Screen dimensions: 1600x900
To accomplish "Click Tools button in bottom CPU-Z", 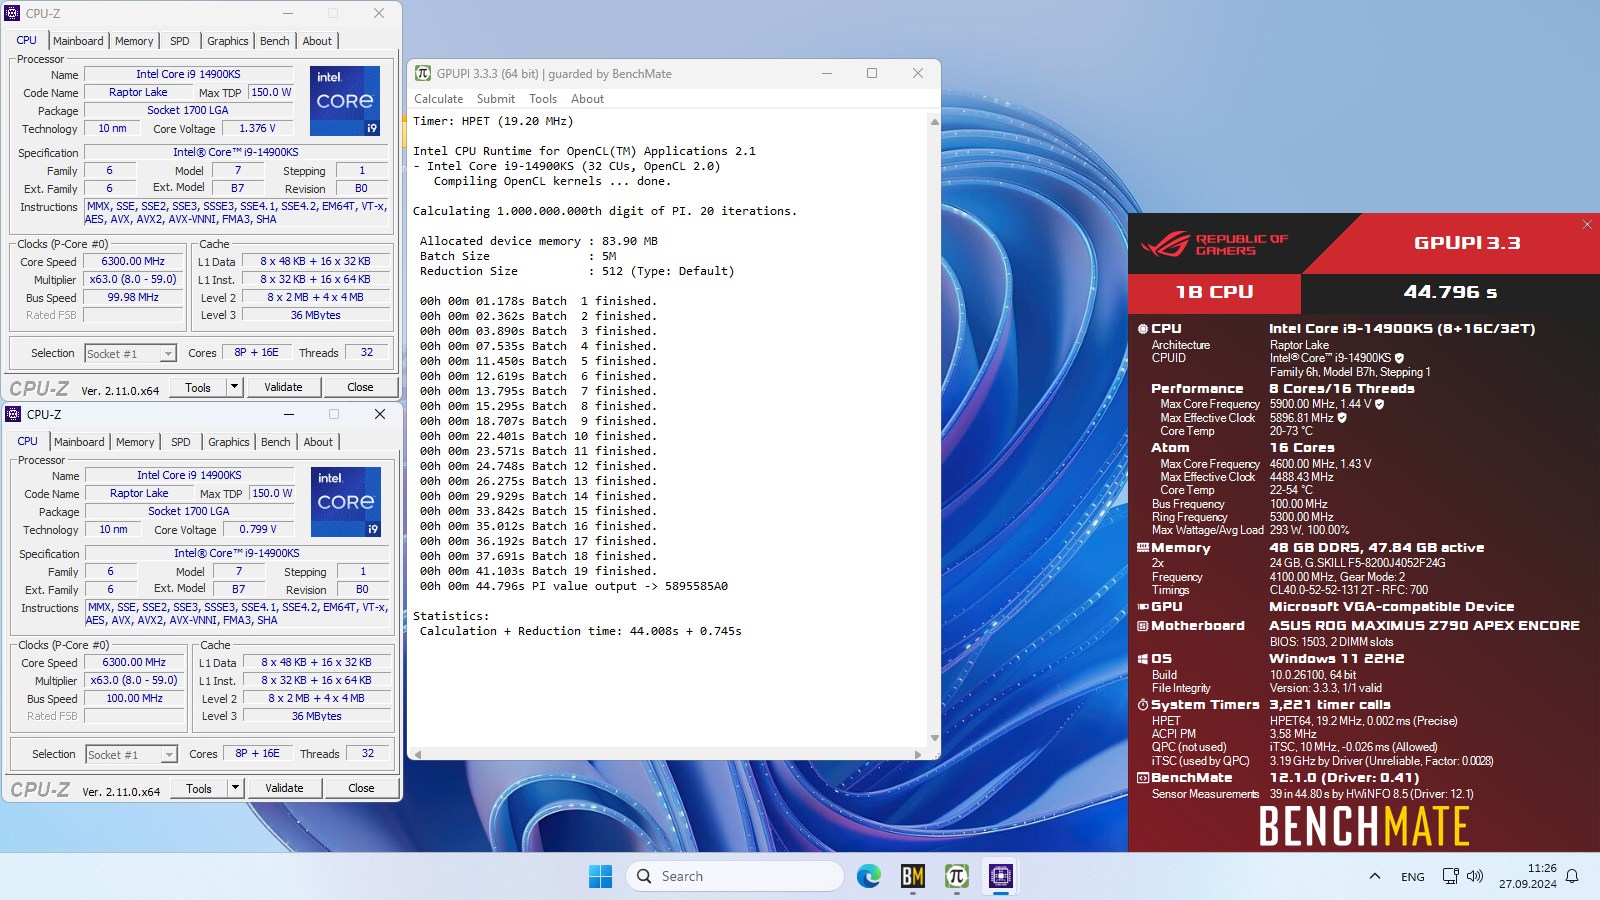I will 199,788.
